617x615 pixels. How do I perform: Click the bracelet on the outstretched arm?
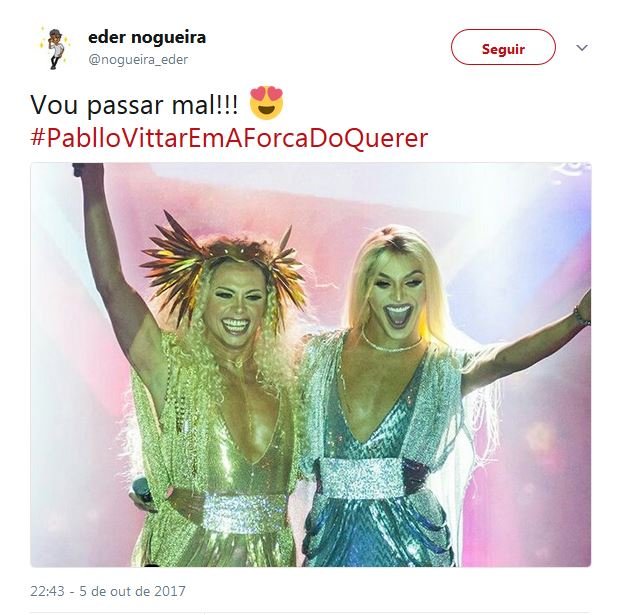tap(580, 316)
